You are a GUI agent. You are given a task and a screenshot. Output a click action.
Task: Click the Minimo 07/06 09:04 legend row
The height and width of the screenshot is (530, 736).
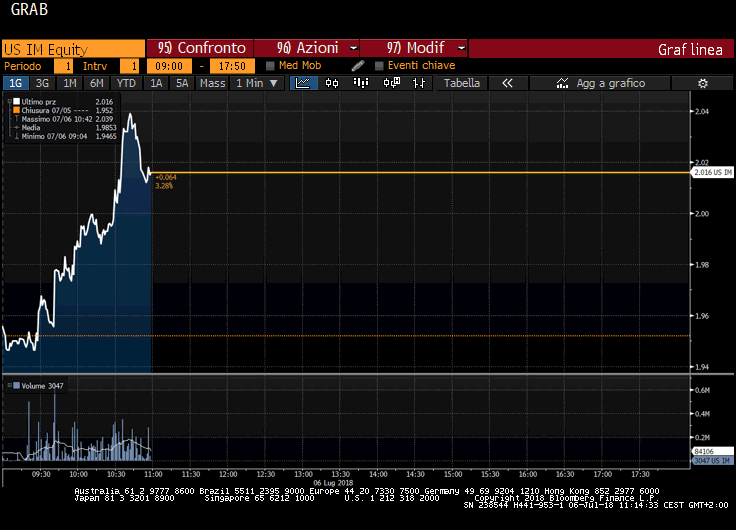(64, 136)
